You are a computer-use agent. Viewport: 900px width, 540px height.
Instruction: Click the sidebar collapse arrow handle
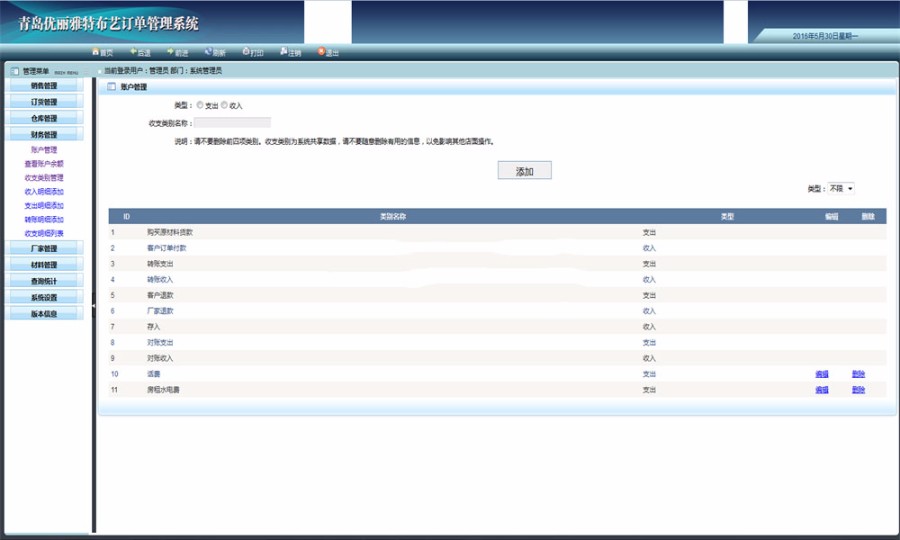click(92, 306)
